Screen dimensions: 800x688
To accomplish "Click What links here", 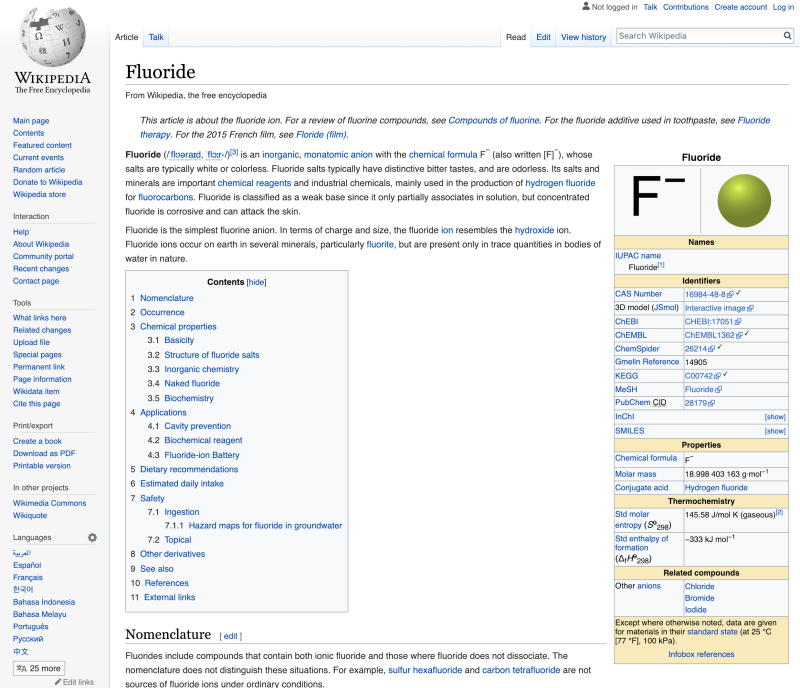I will 39,318.
